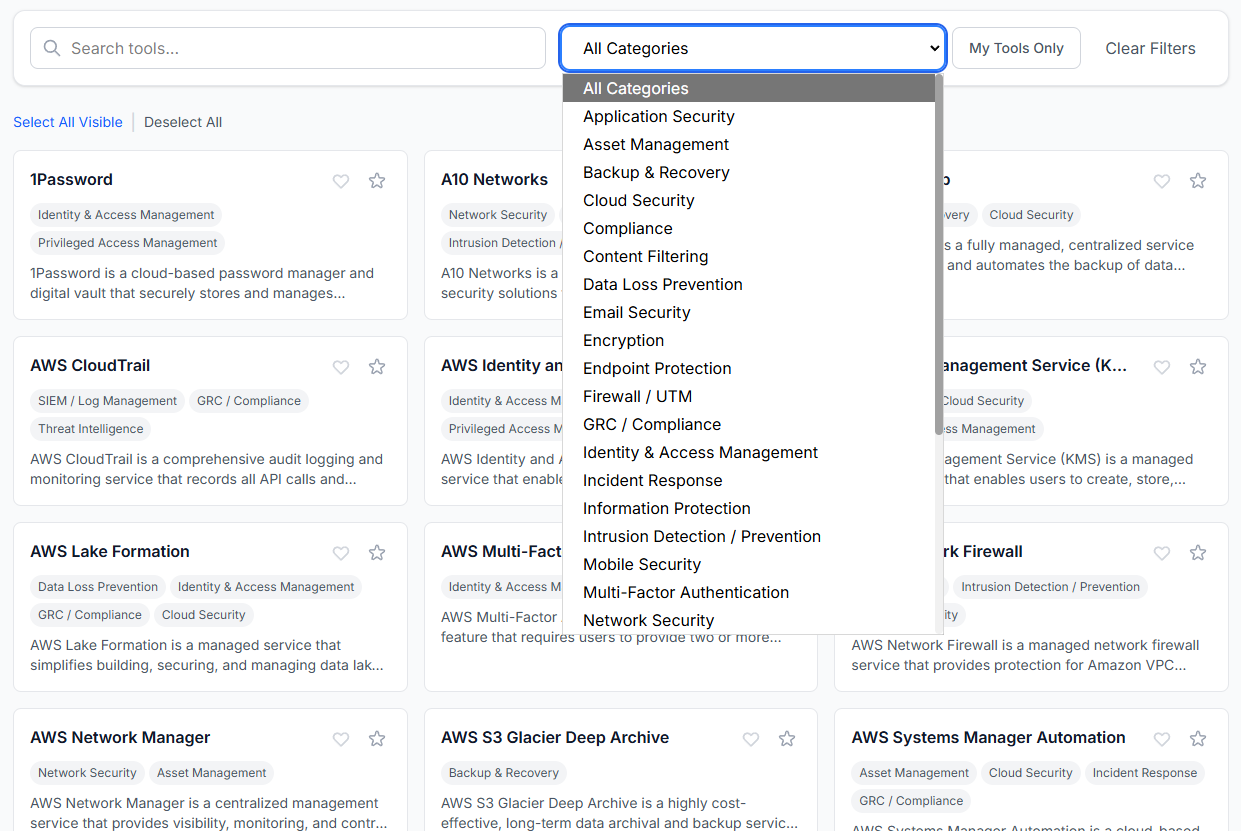The image size is (1241, 831).
Task: Pick GRC / Compliance from category list
Action: click(x=748, y=424)
